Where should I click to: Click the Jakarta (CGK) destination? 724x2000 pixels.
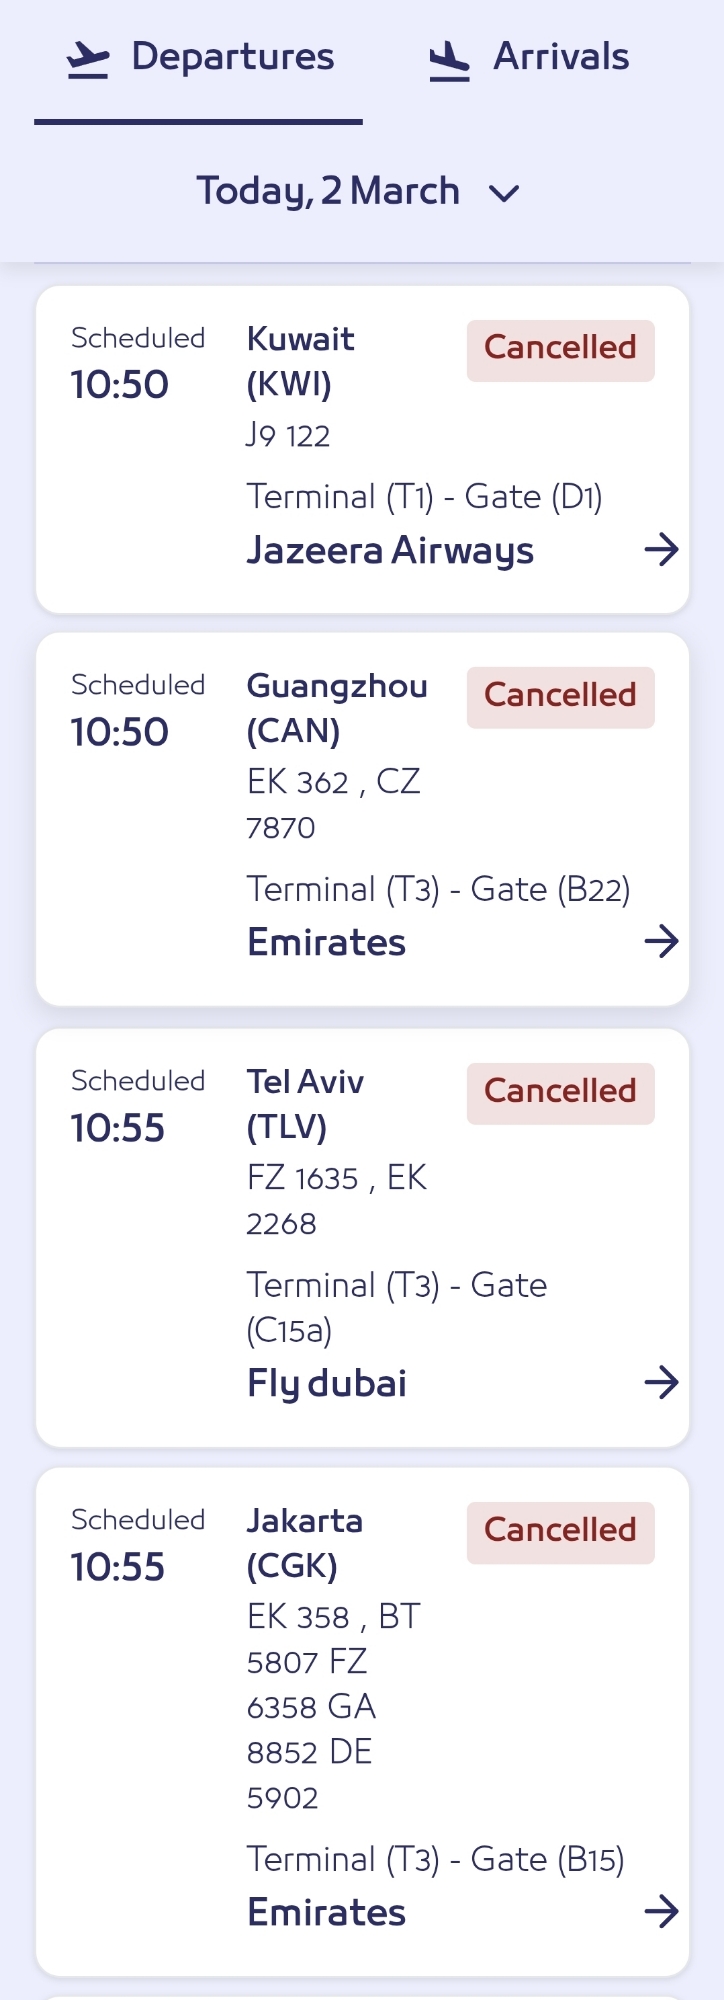point(304,1543)
